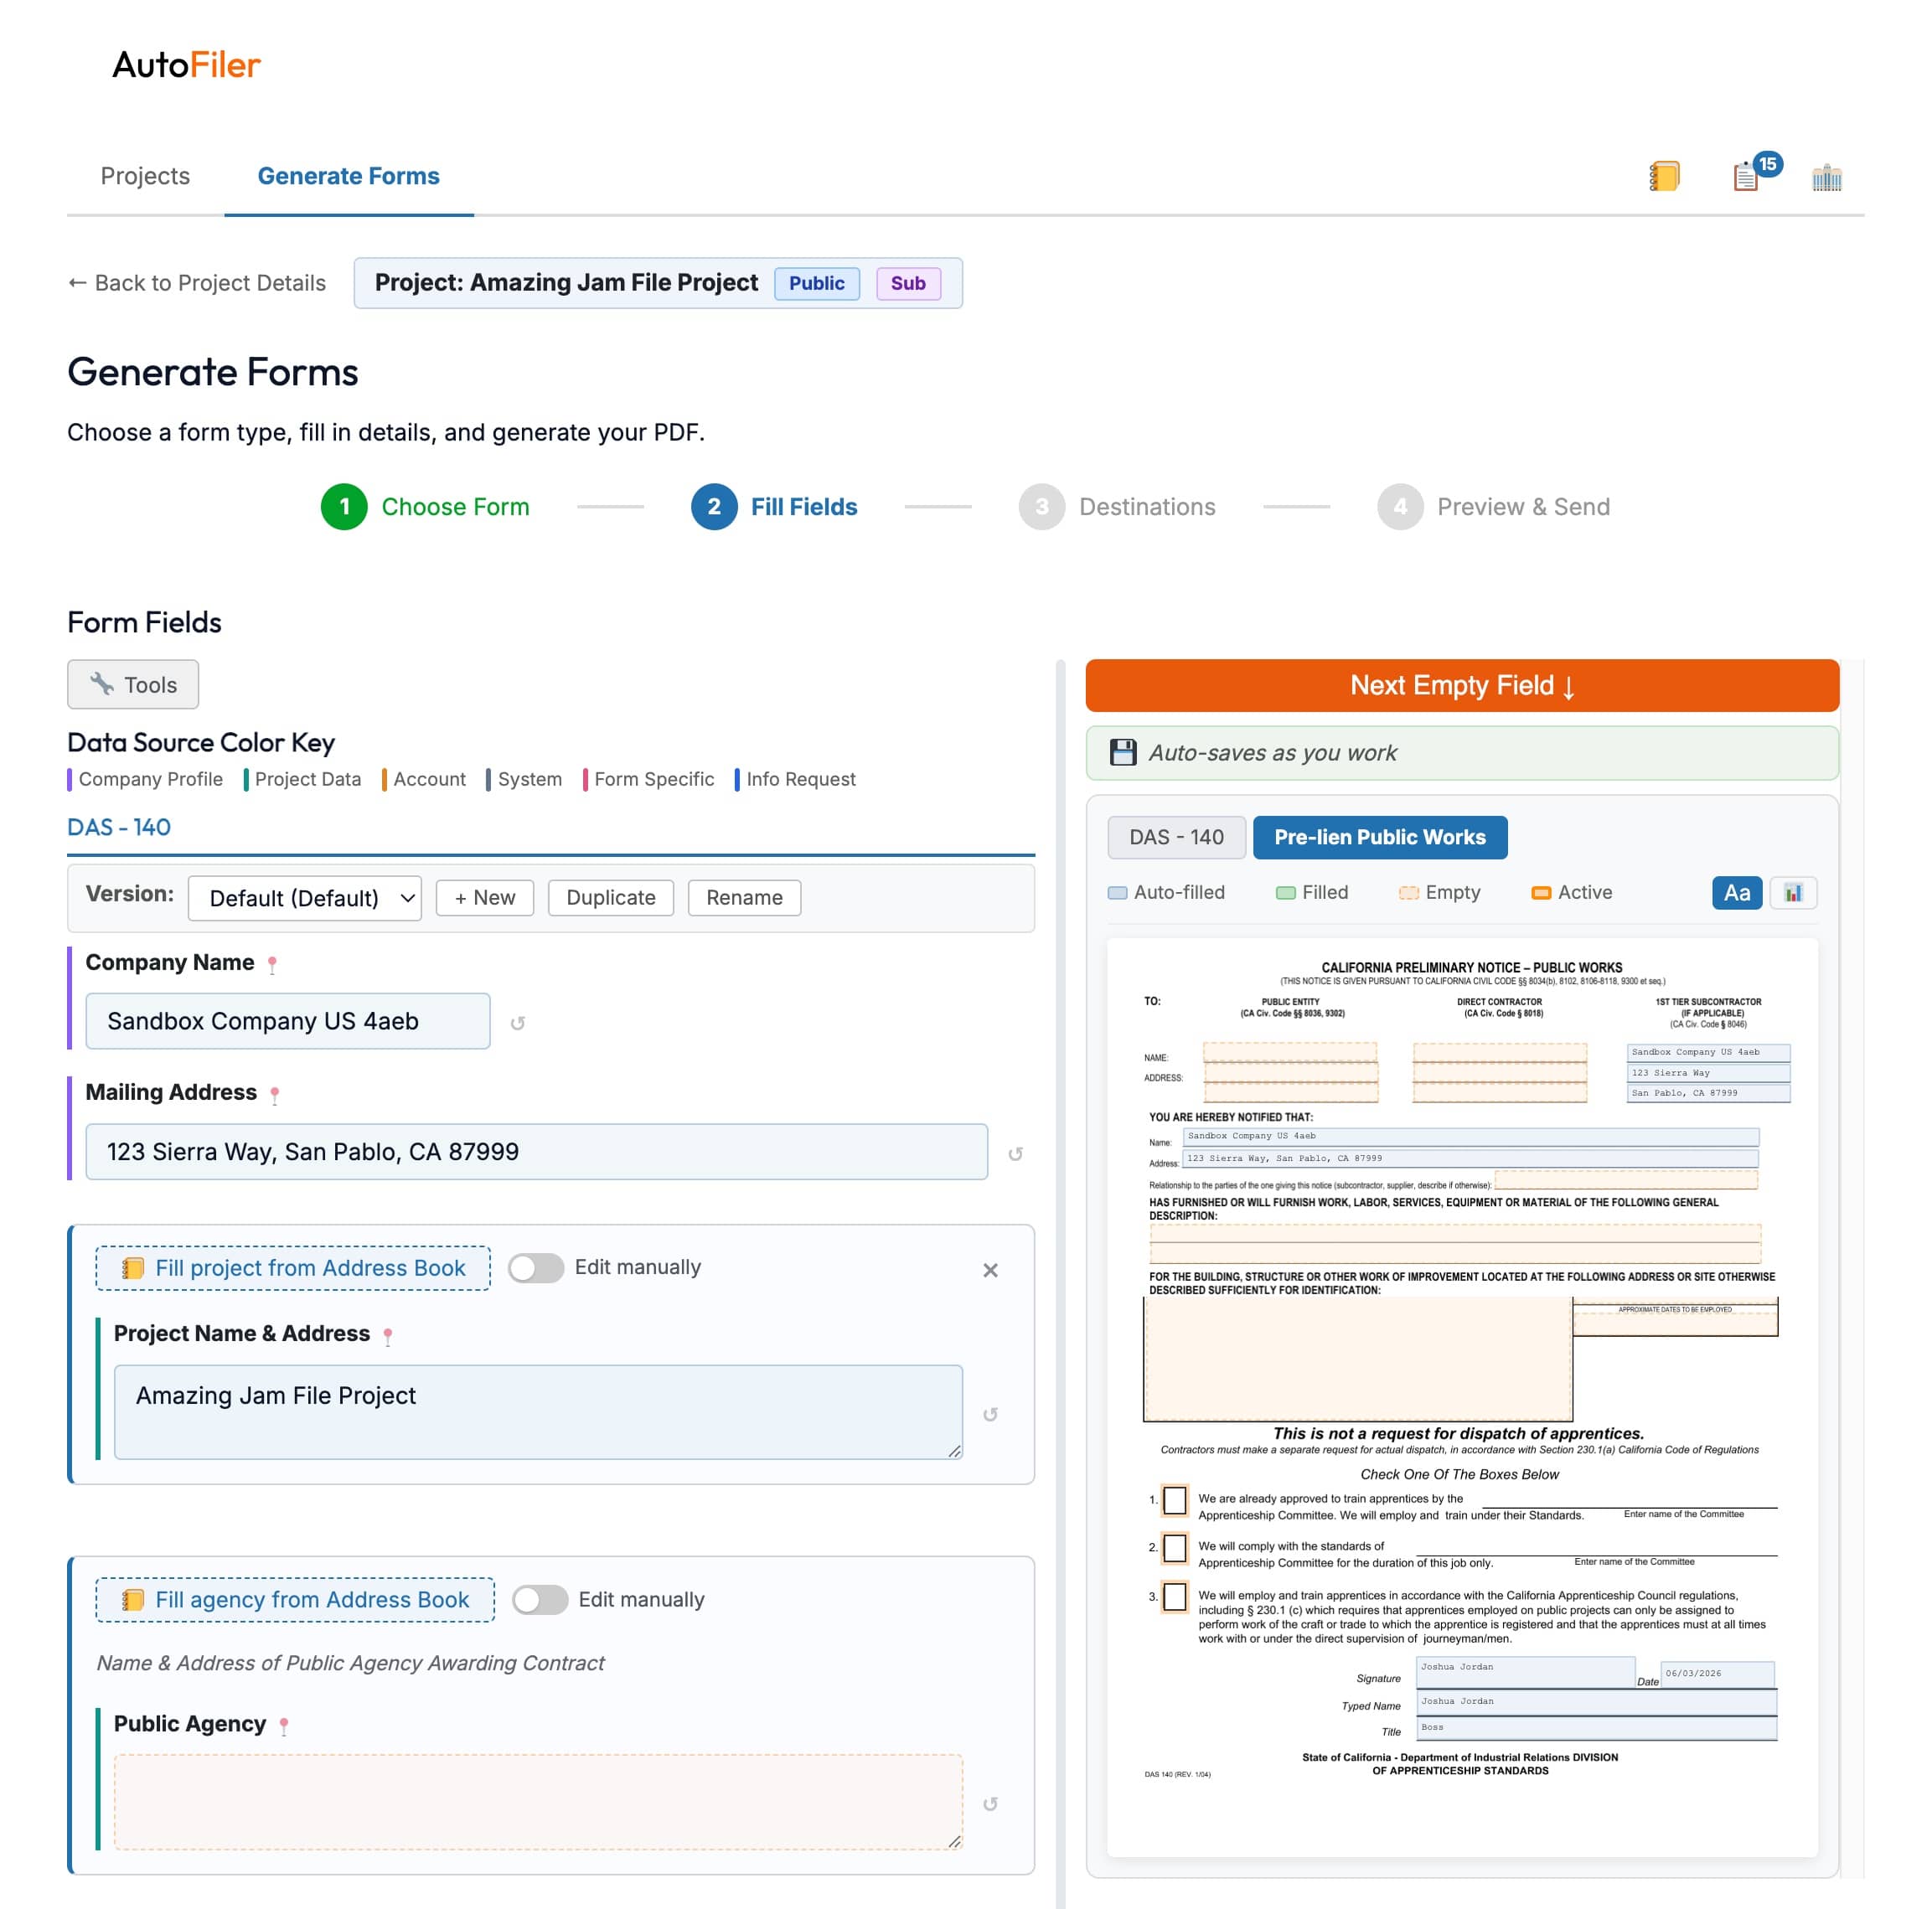Open the Tools button
Screen dimensions: 1932x1909
coord(133,684)
